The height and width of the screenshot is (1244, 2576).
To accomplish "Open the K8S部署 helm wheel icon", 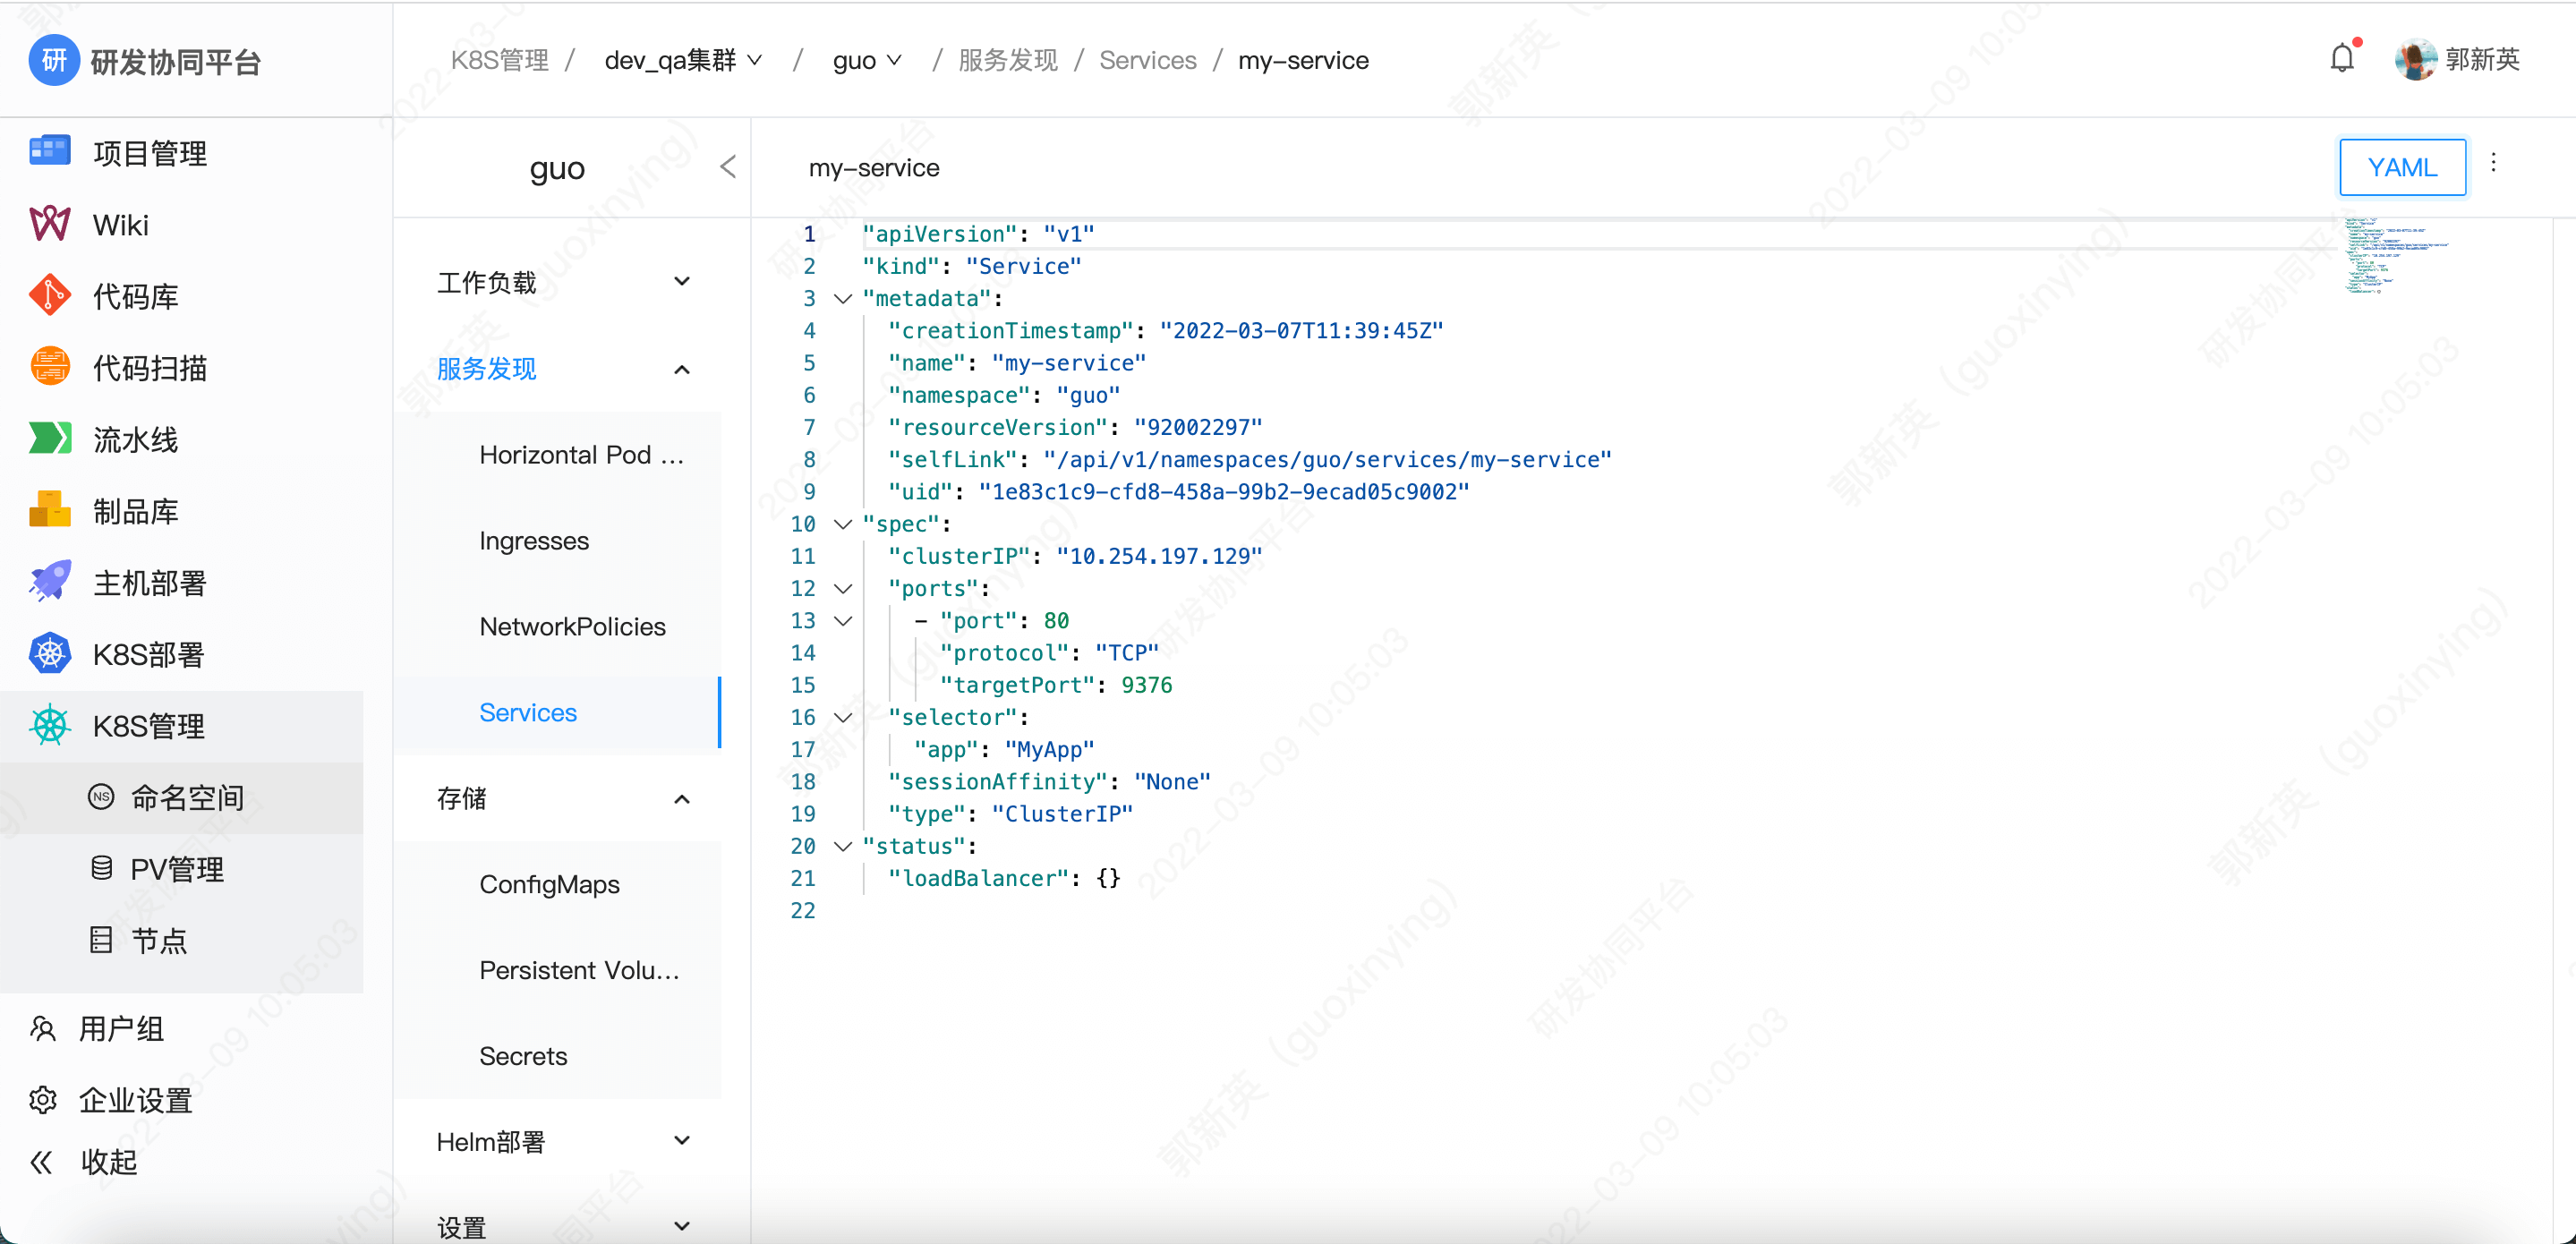I will click(49, 654).
